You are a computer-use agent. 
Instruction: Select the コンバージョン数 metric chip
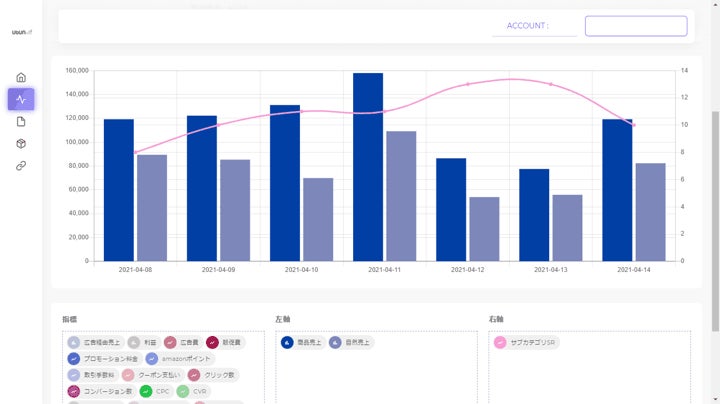pos(101,391)
